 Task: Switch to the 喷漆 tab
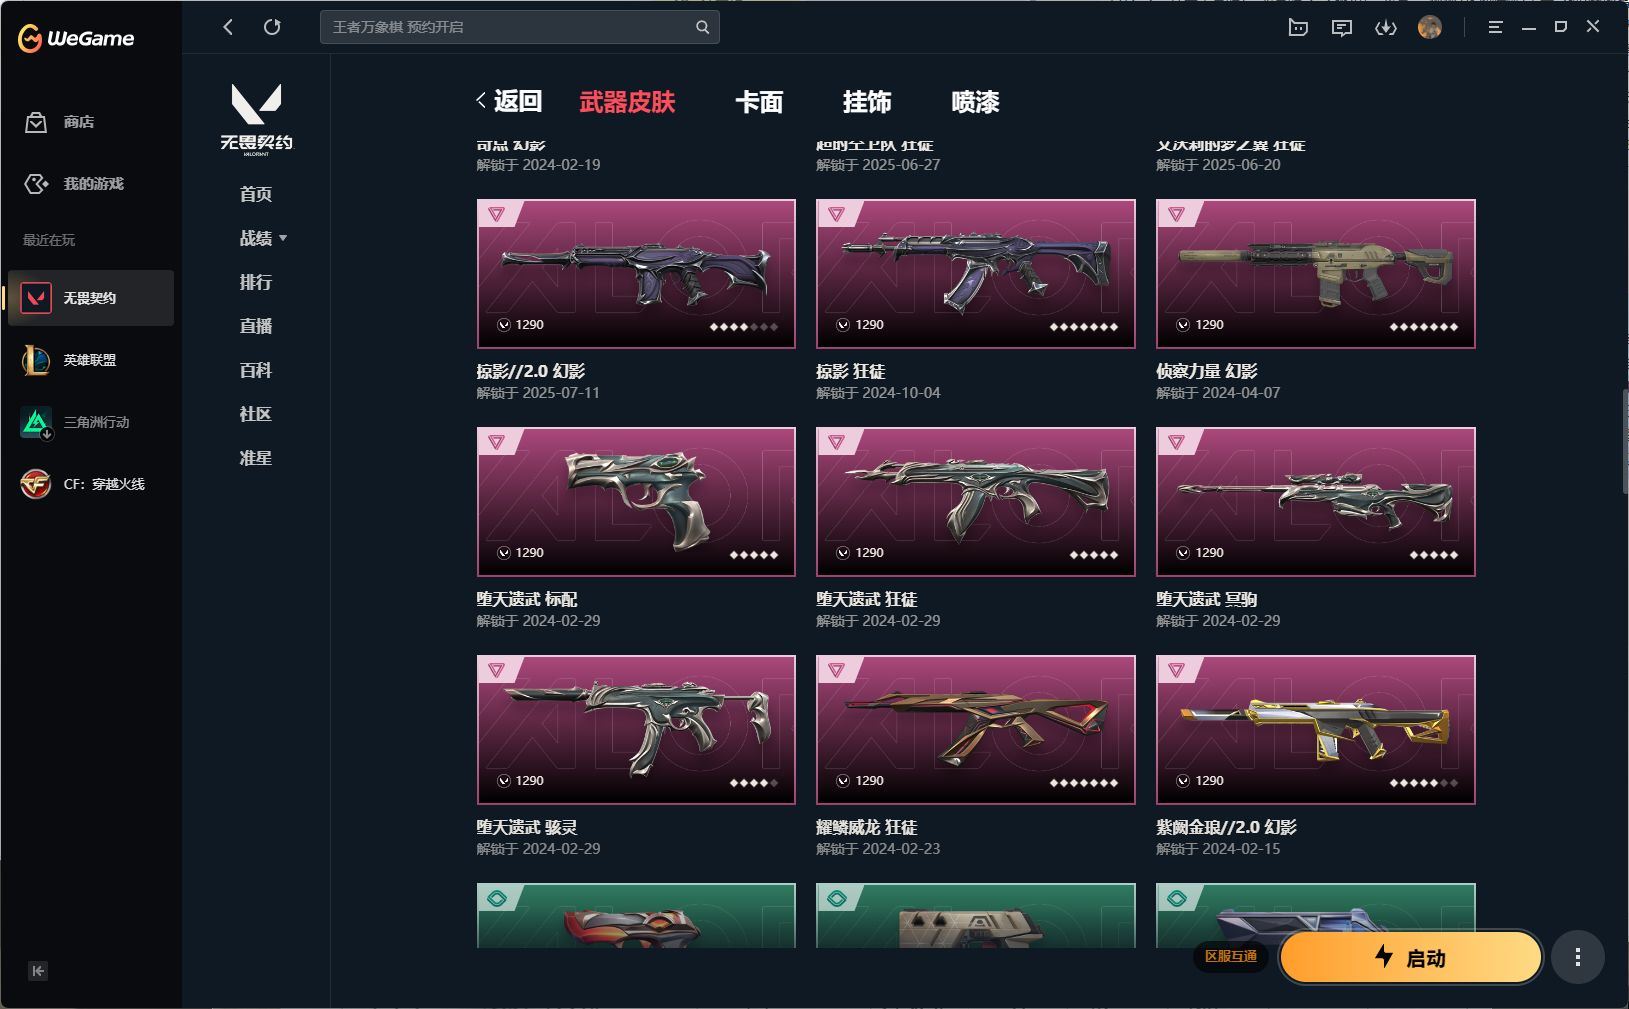pyautogui.click(x=975, y=102)
